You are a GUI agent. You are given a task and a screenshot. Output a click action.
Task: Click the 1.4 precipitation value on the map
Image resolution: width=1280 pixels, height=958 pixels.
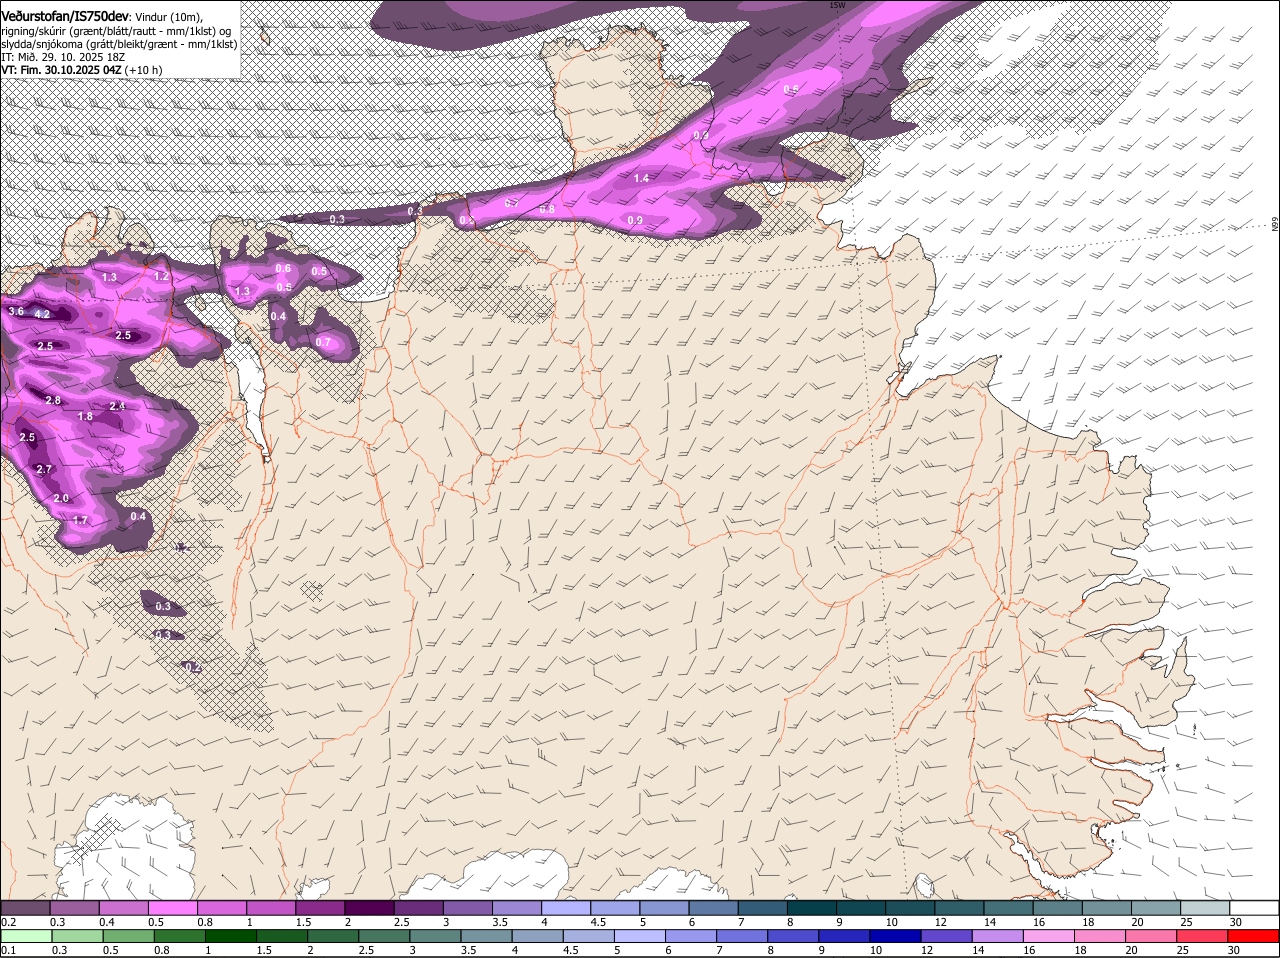[642, 178]
